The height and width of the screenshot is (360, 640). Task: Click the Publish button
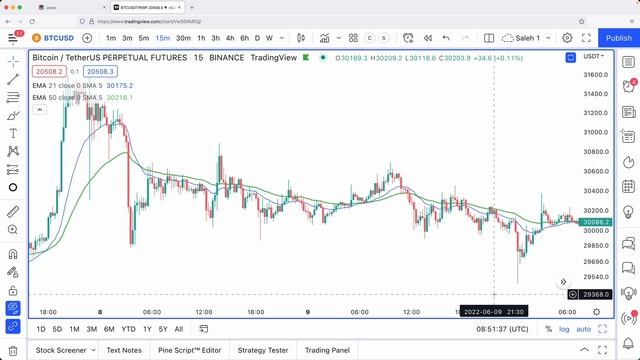[619, 38]
